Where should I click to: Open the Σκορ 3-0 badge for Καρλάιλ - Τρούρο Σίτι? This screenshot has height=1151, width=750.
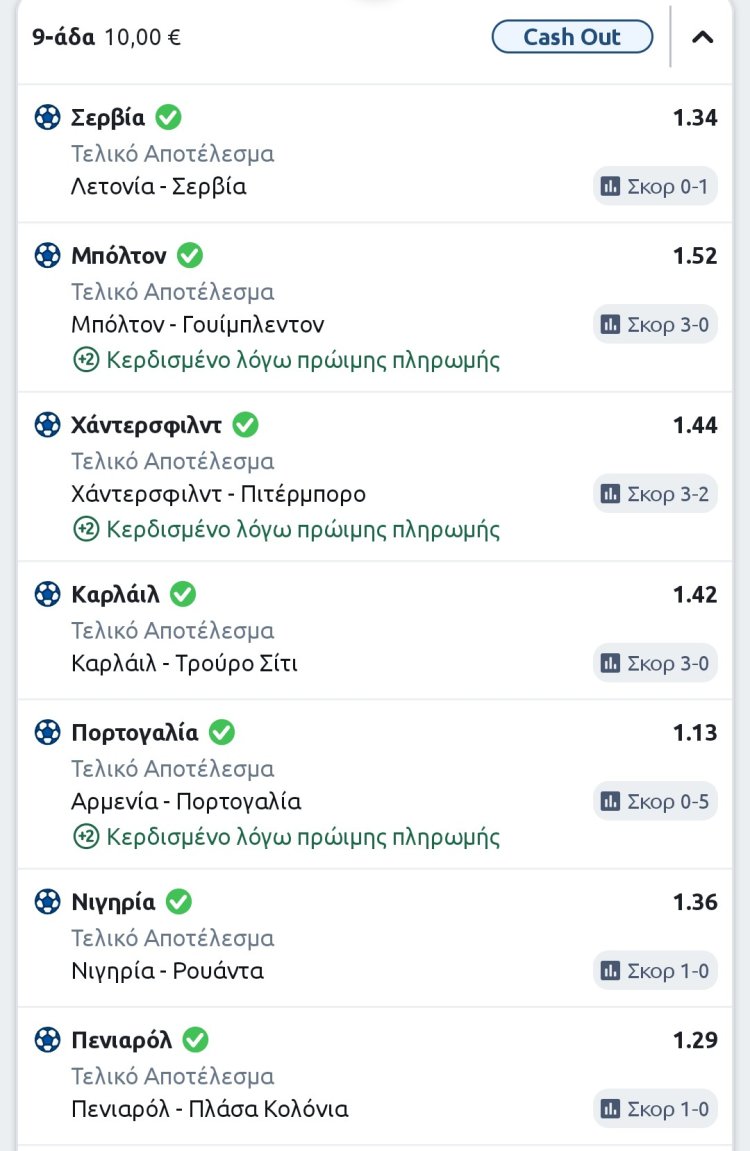tap(655, 663)
